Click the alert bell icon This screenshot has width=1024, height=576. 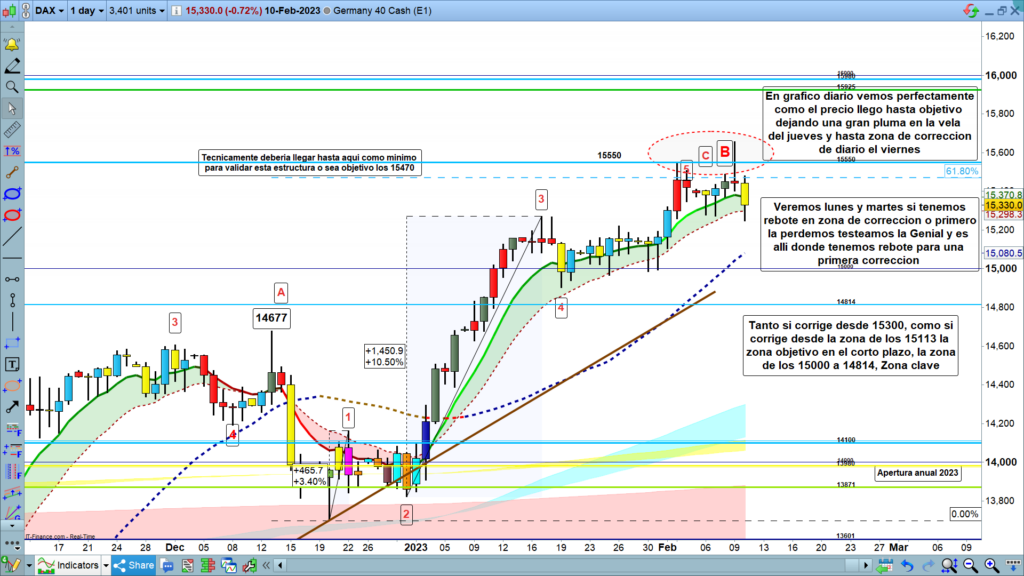(x=12, y=45)
